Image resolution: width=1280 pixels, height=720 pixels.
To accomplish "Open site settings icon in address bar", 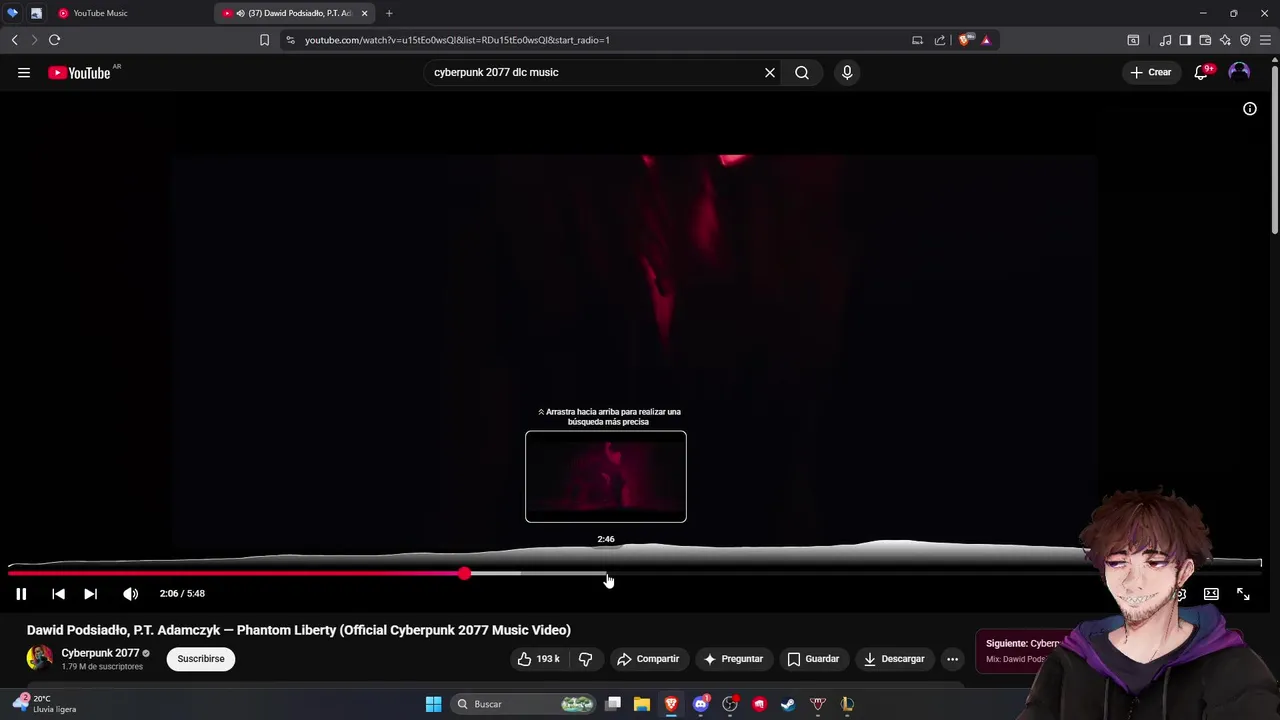I will (x=290, y=40).
